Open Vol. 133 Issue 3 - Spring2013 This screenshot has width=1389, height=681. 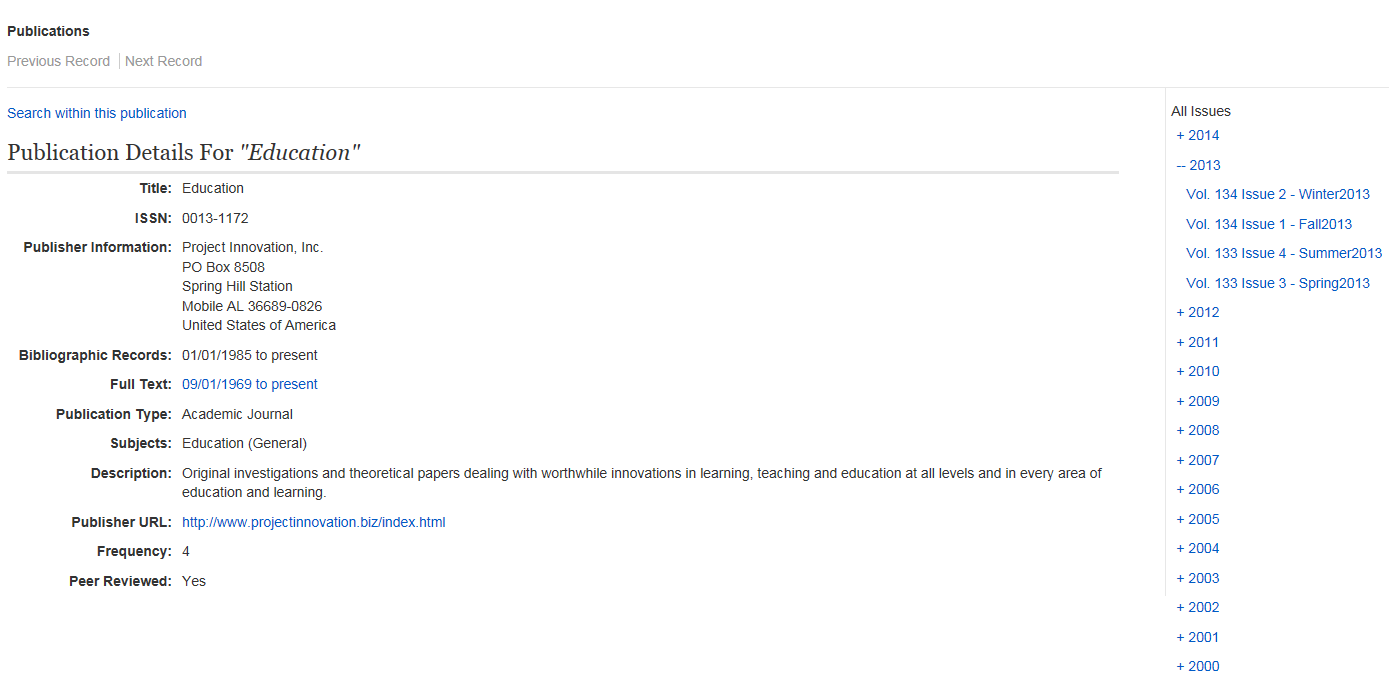coord(1277,284)
